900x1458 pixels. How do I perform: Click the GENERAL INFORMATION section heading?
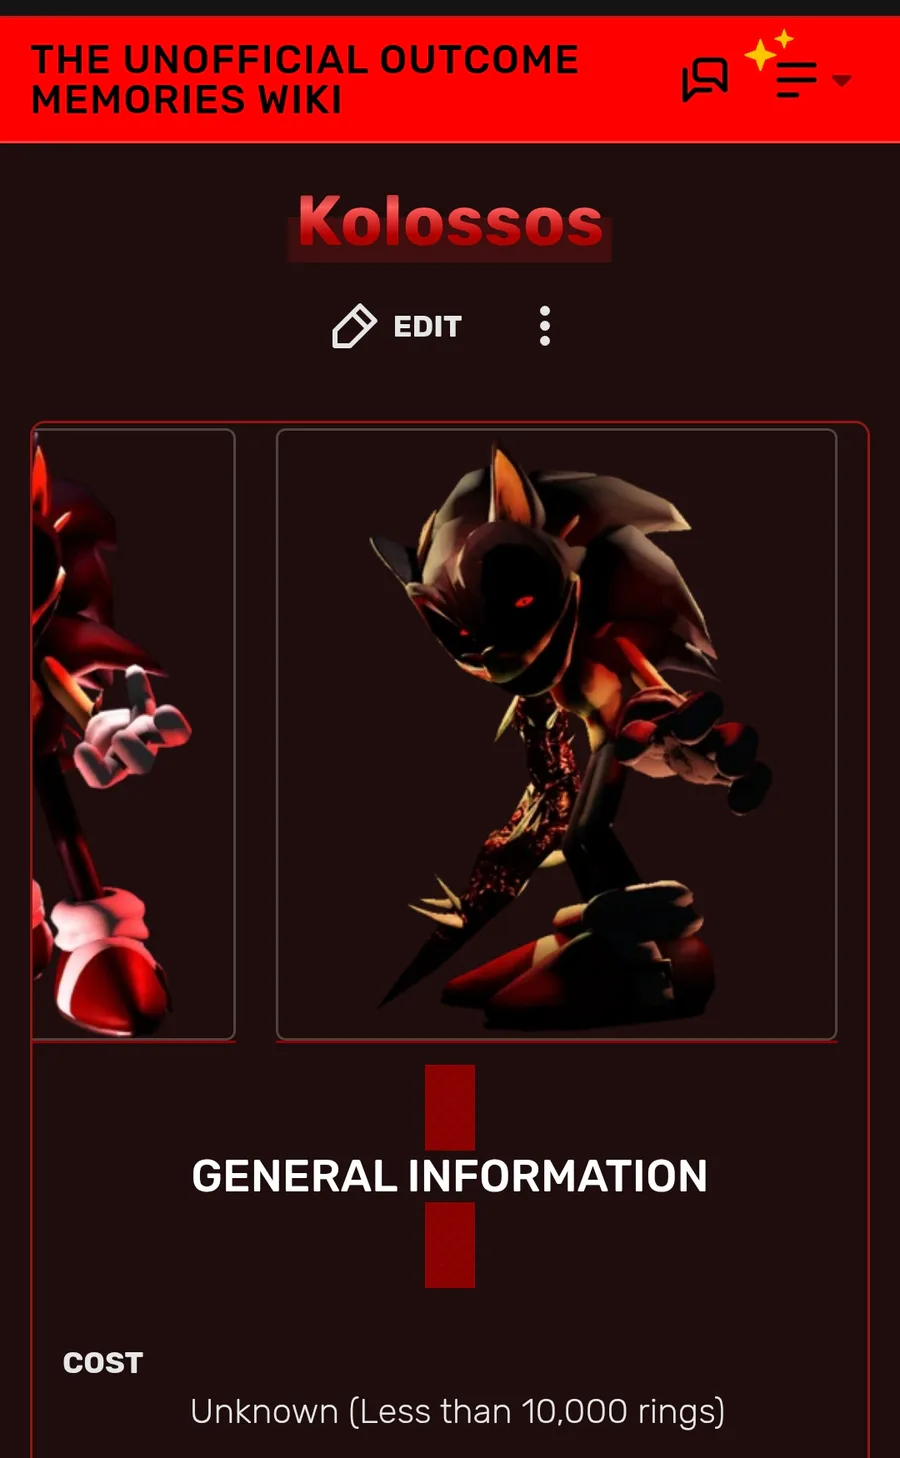[x=450, y=1176]
